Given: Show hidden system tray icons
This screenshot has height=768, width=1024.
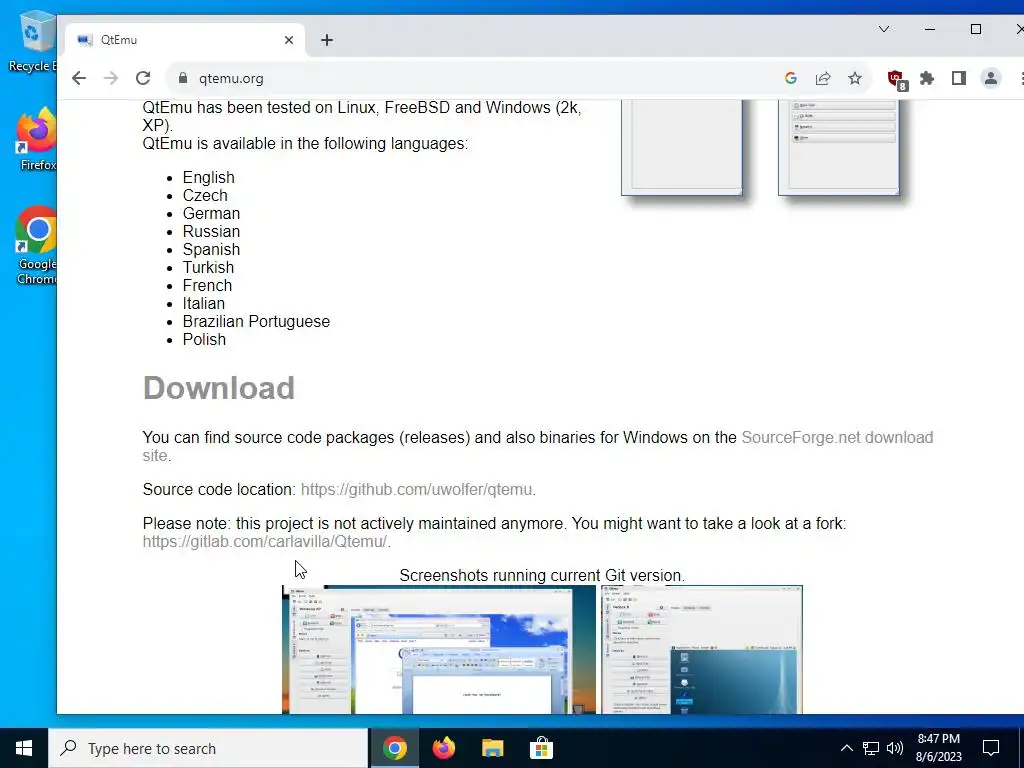Looking at the screenshot, I should [846, 748].
